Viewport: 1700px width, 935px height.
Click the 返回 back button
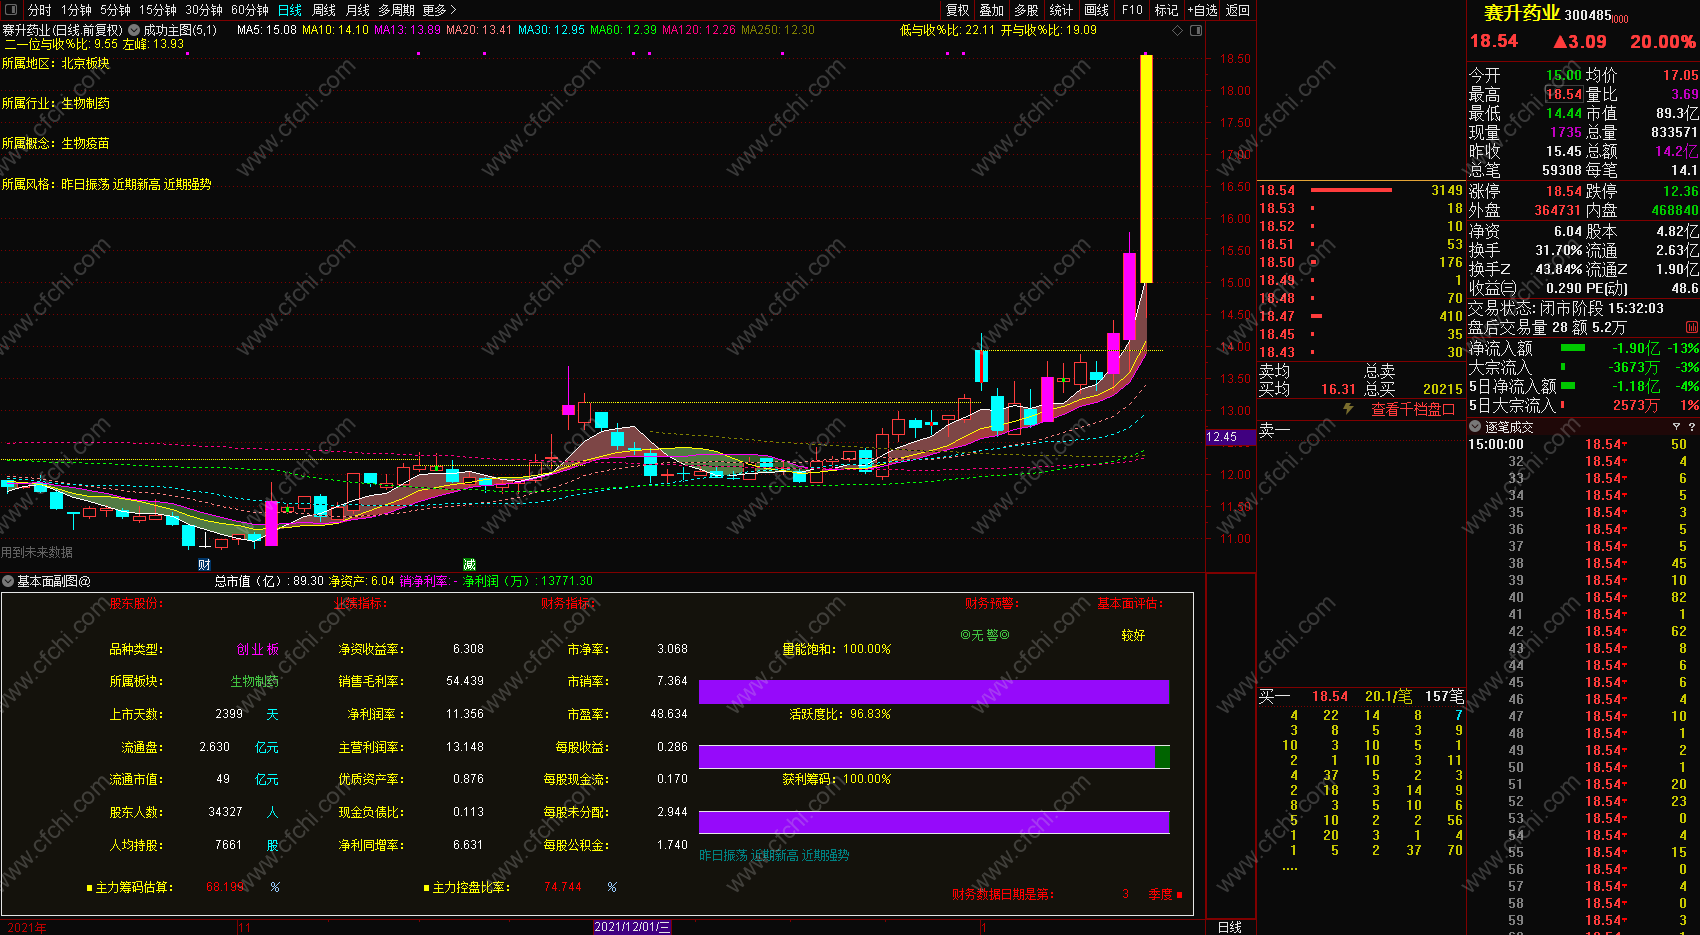(1238, 10)
